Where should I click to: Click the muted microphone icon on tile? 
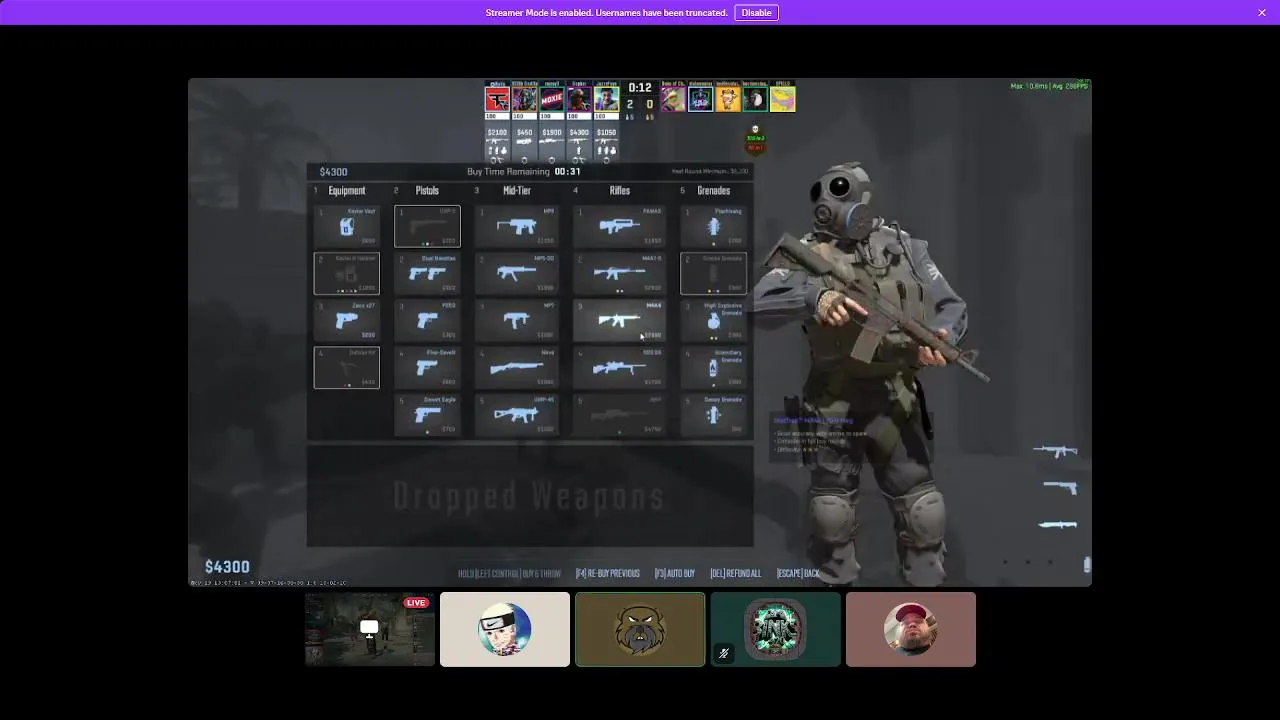(724, 654)
